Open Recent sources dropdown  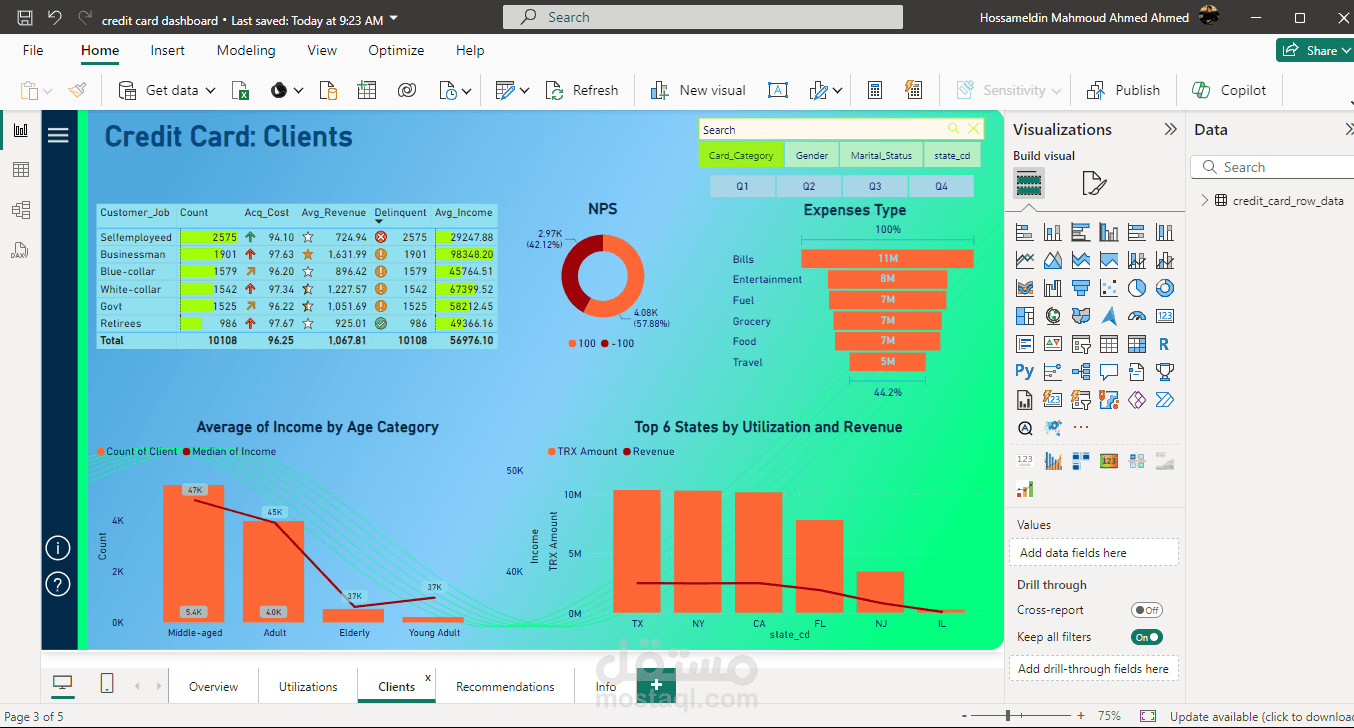(467, 91)
